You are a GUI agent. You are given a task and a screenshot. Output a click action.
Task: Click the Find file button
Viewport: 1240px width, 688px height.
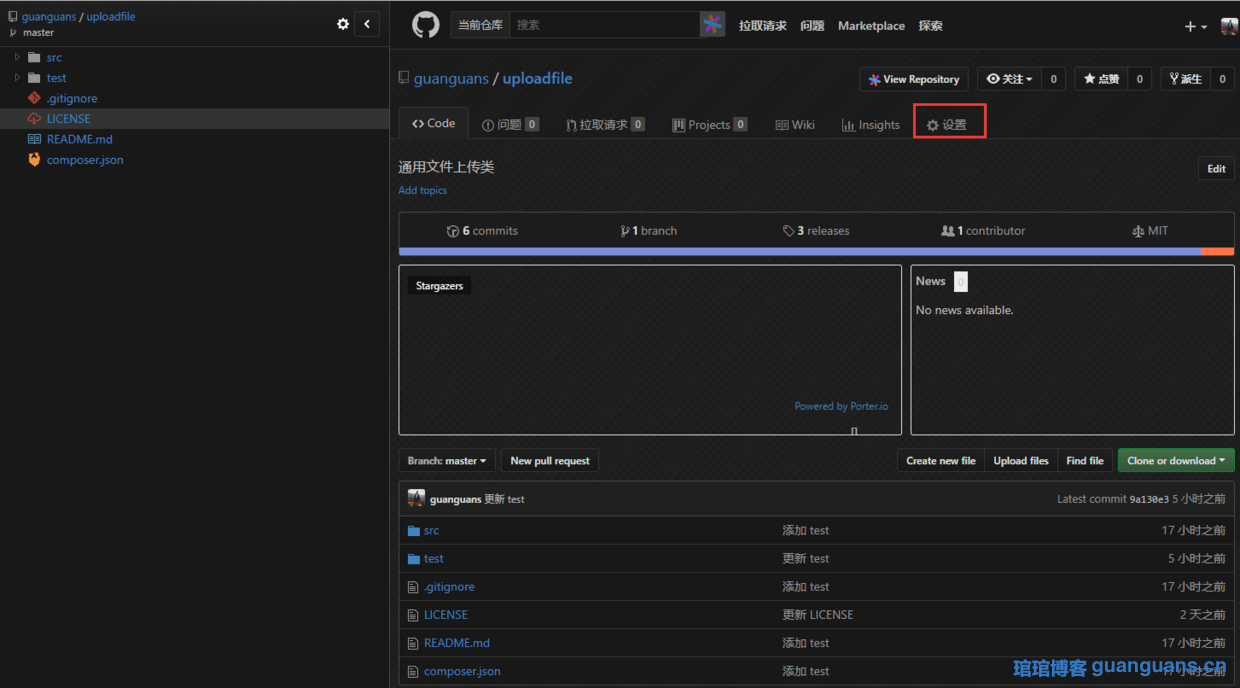[1085, 461]
